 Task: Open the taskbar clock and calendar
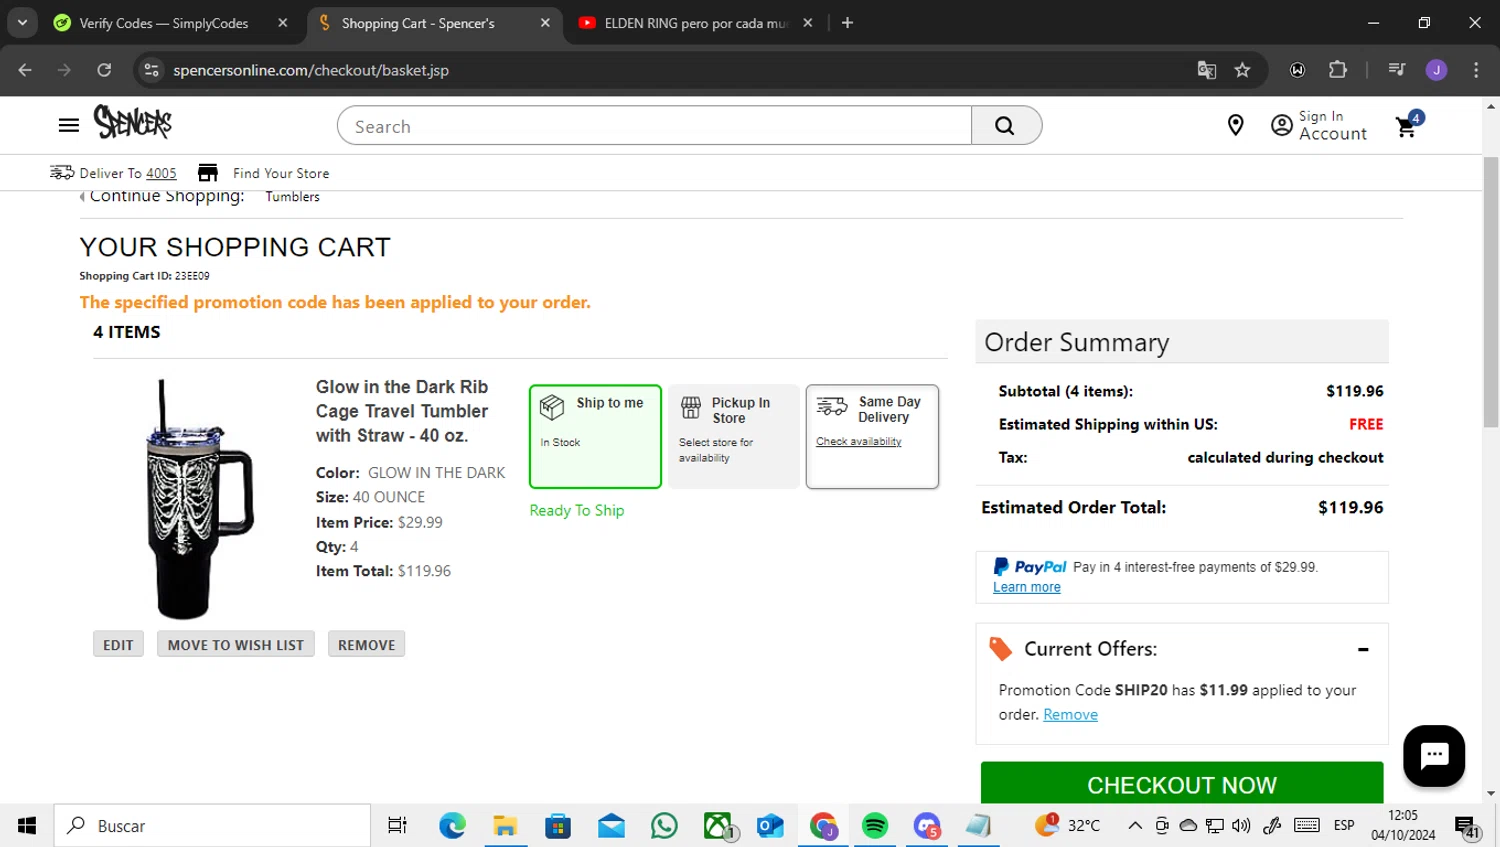point(1403,826)
